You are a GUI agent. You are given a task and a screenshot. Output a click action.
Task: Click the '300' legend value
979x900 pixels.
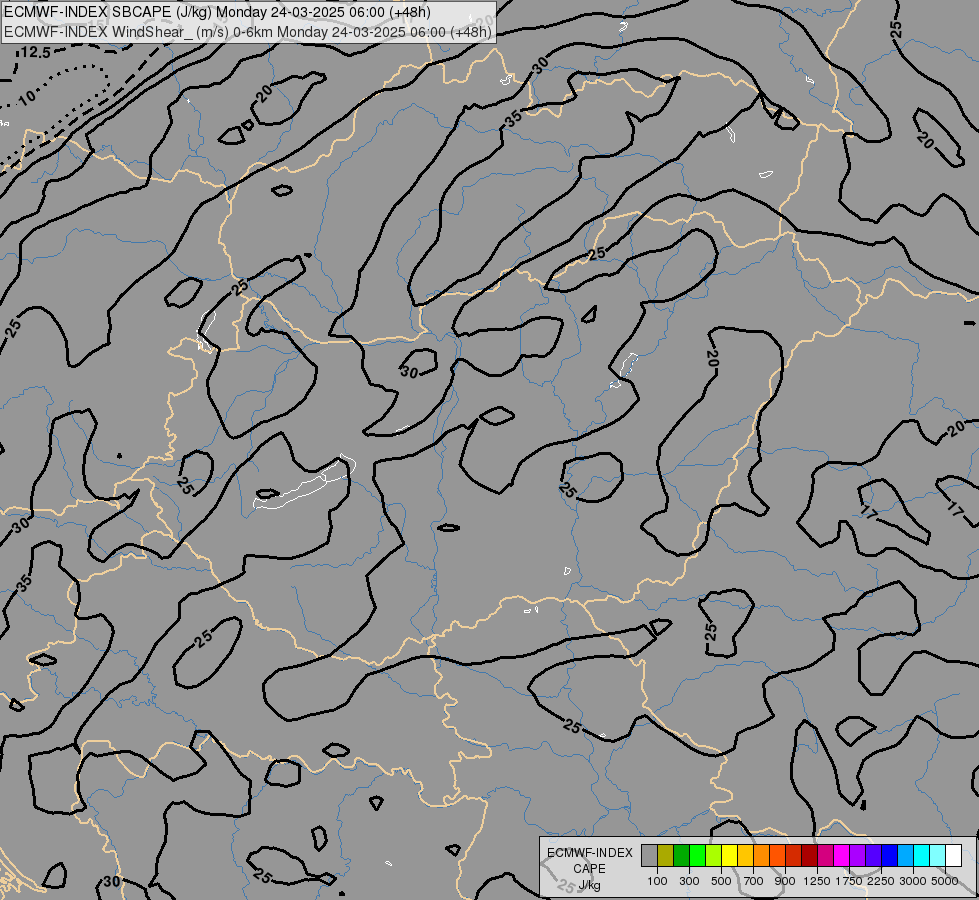tap(689, 881)
